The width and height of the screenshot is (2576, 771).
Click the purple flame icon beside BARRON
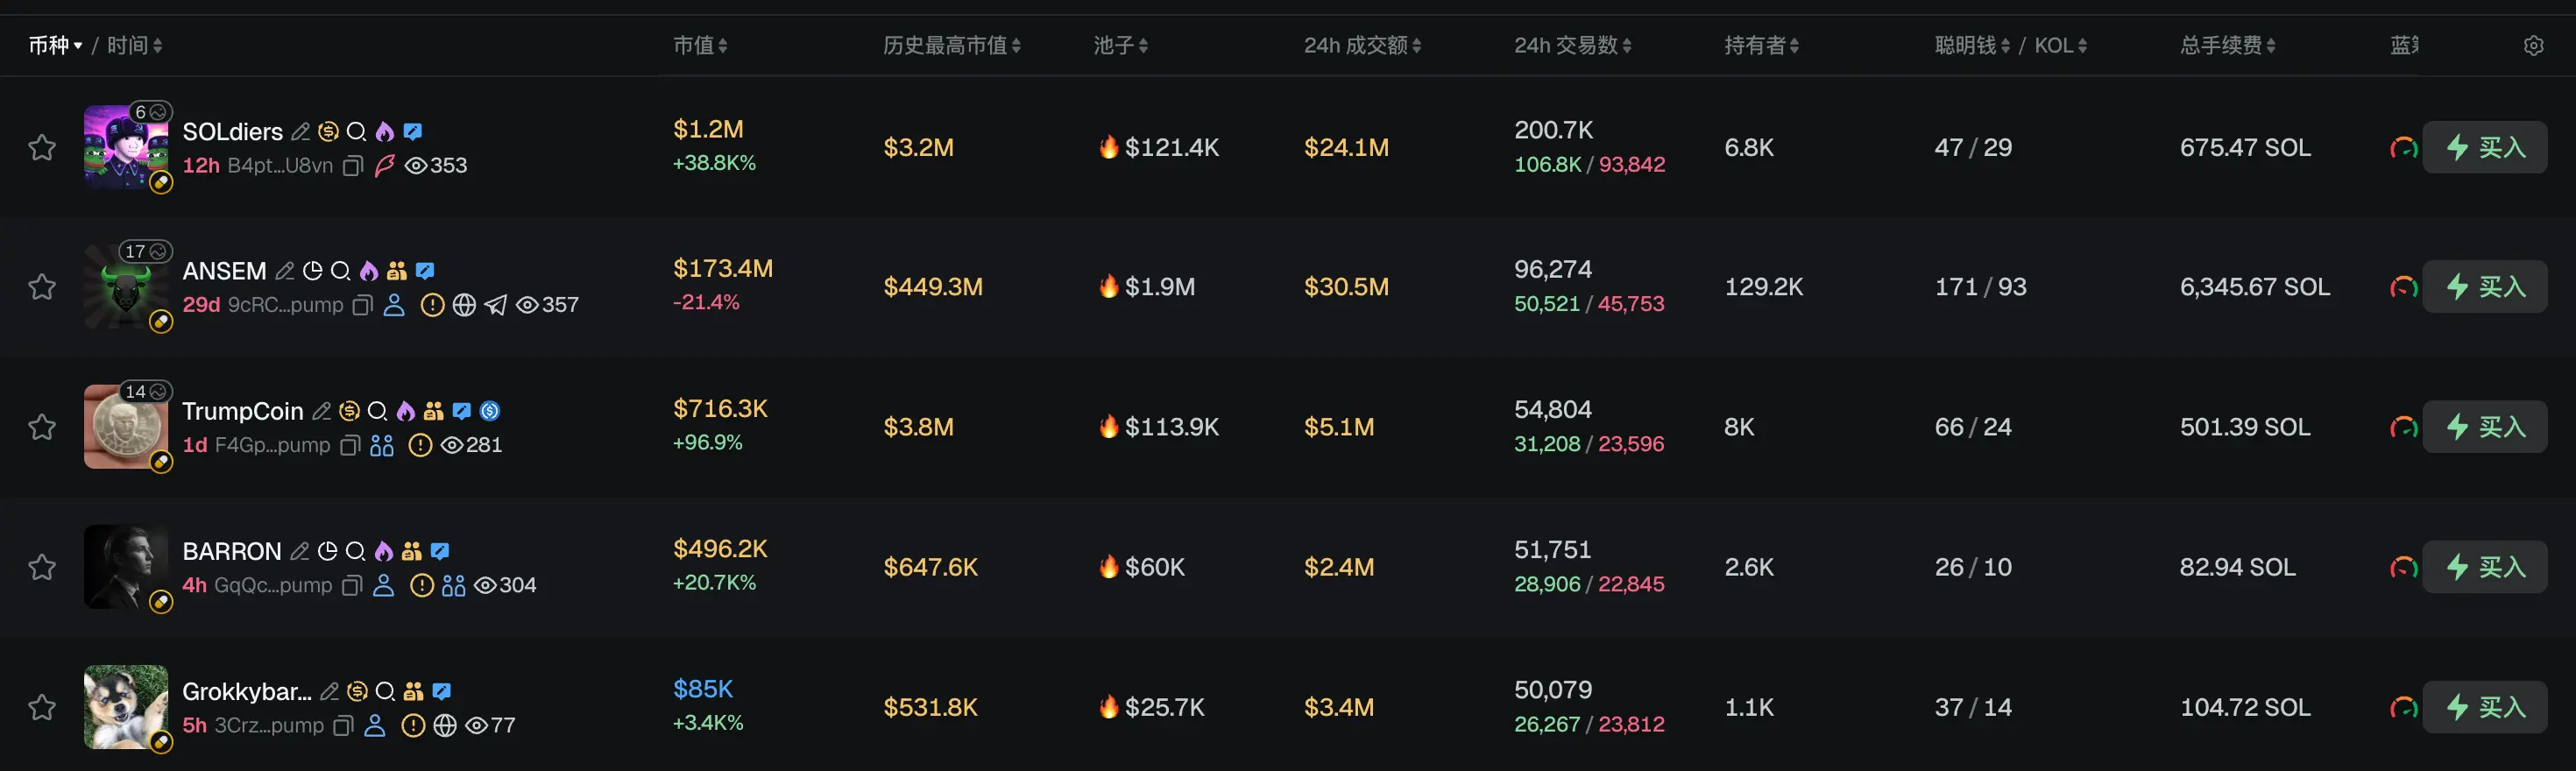[x=383, y=551]
